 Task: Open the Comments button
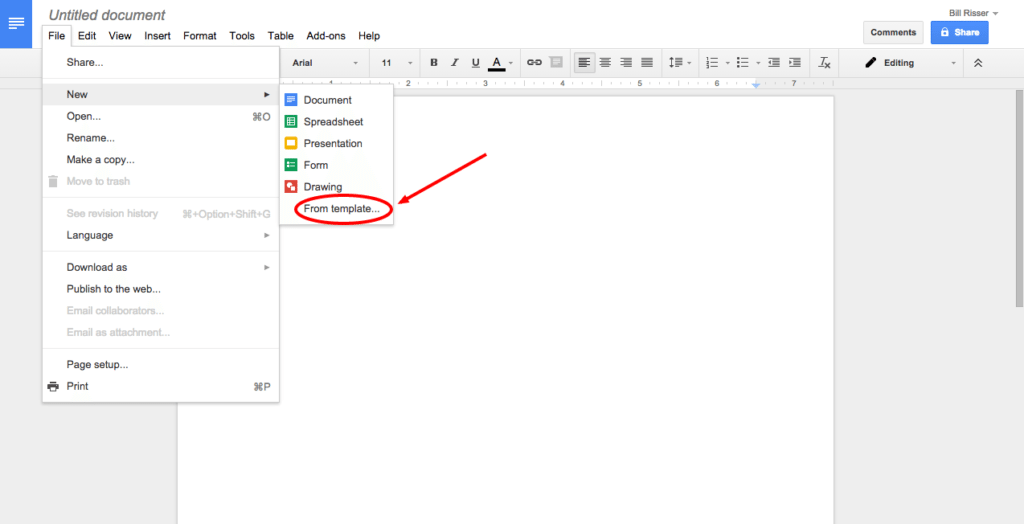[x=892, y=32]
